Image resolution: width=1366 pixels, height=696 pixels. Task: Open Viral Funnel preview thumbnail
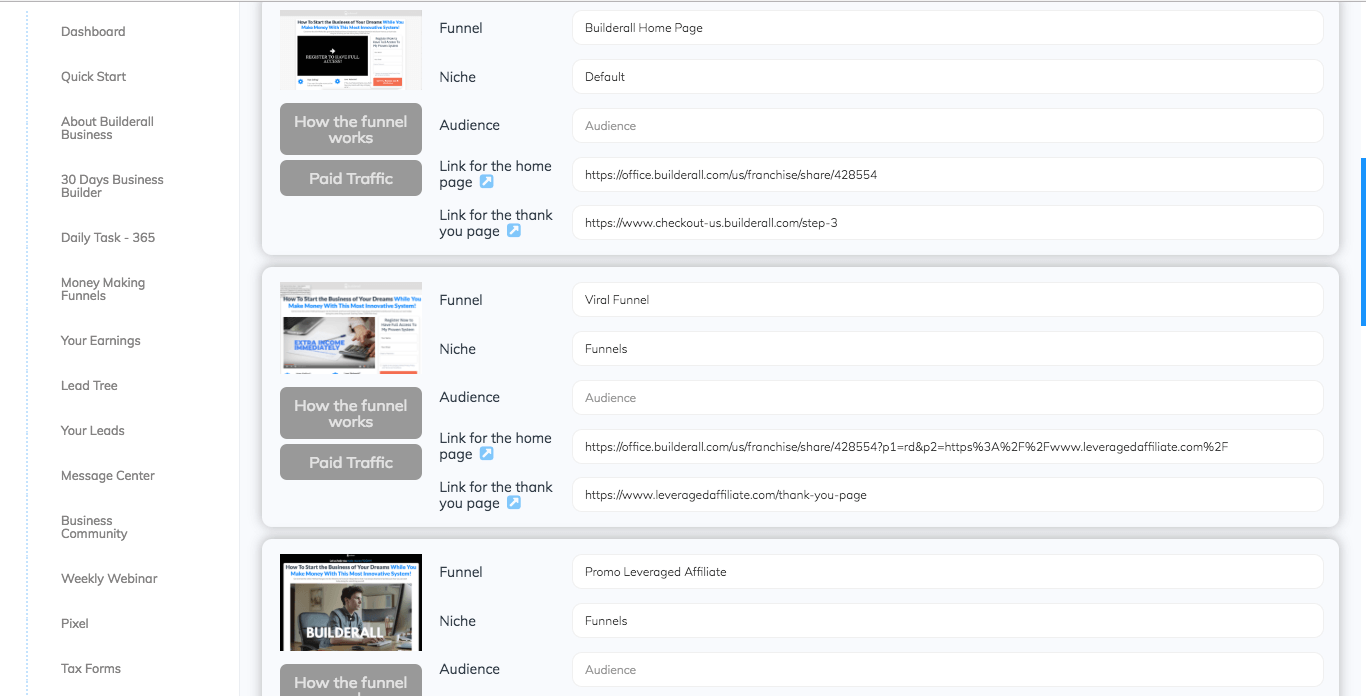(x=351, y=328)
